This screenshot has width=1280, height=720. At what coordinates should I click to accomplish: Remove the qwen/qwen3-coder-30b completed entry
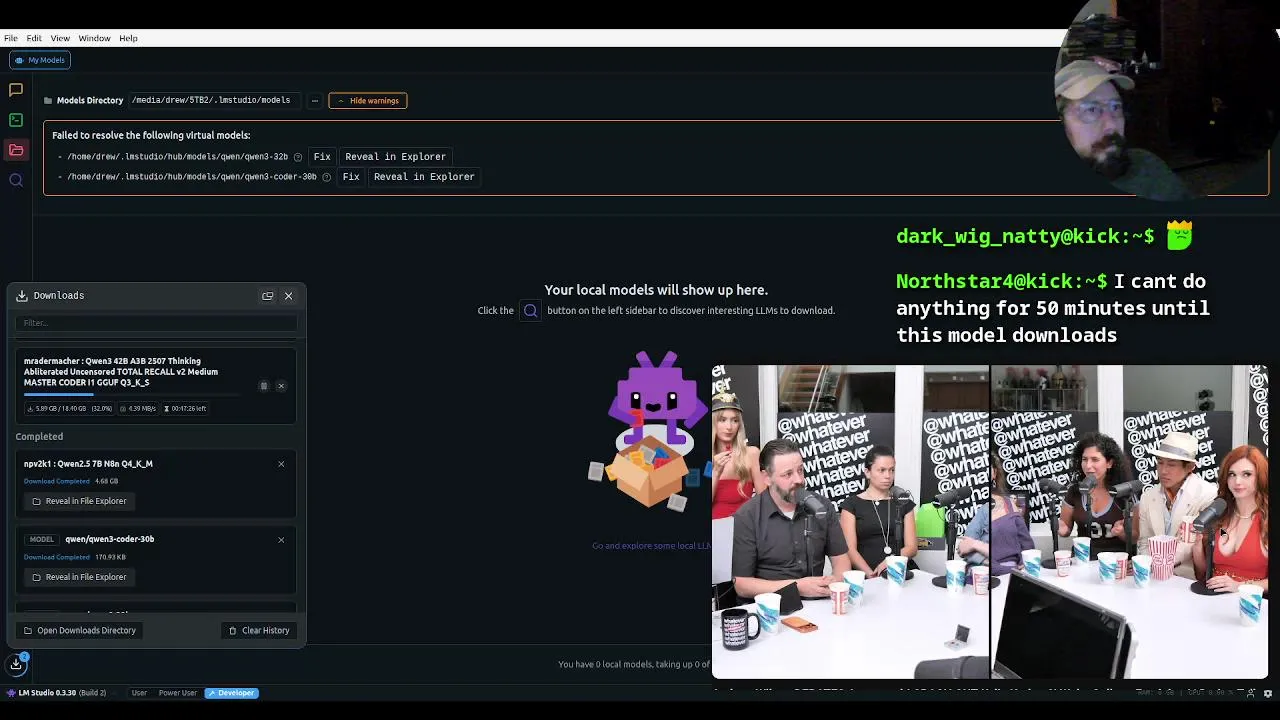pos(281,540)
